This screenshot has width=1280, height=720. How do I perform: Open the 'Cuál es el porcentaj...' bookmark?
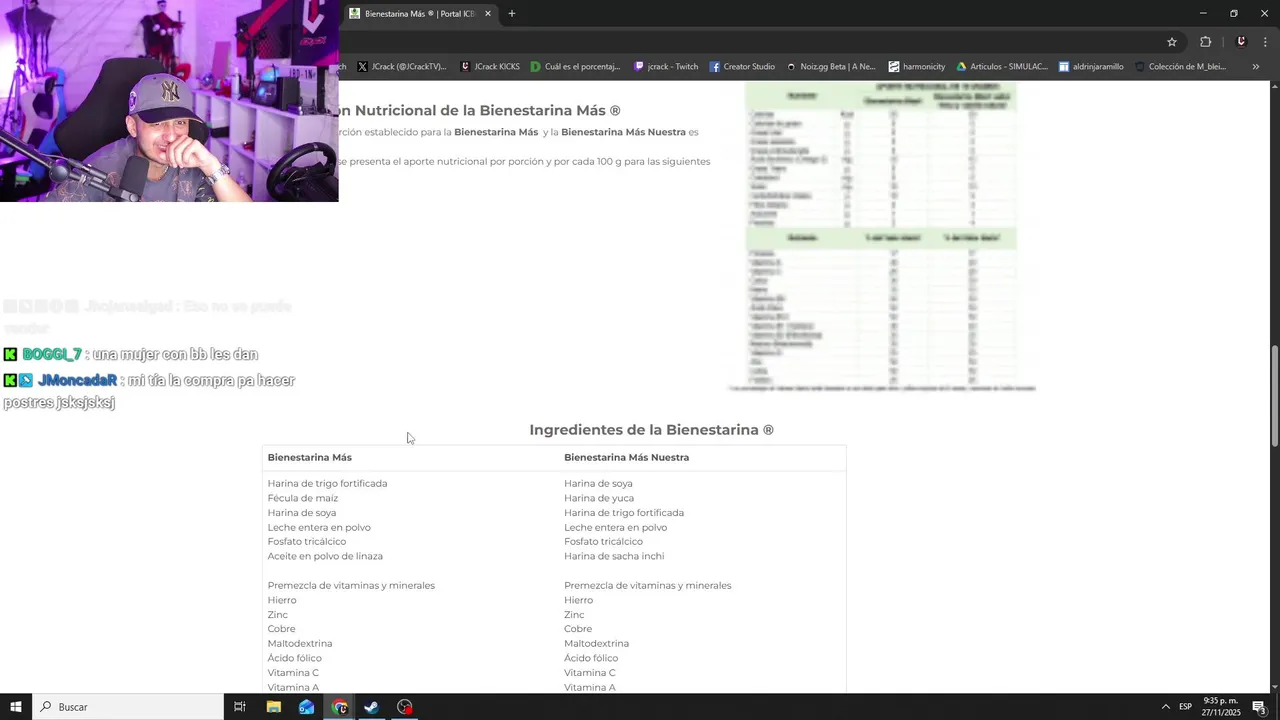(576, 67)
